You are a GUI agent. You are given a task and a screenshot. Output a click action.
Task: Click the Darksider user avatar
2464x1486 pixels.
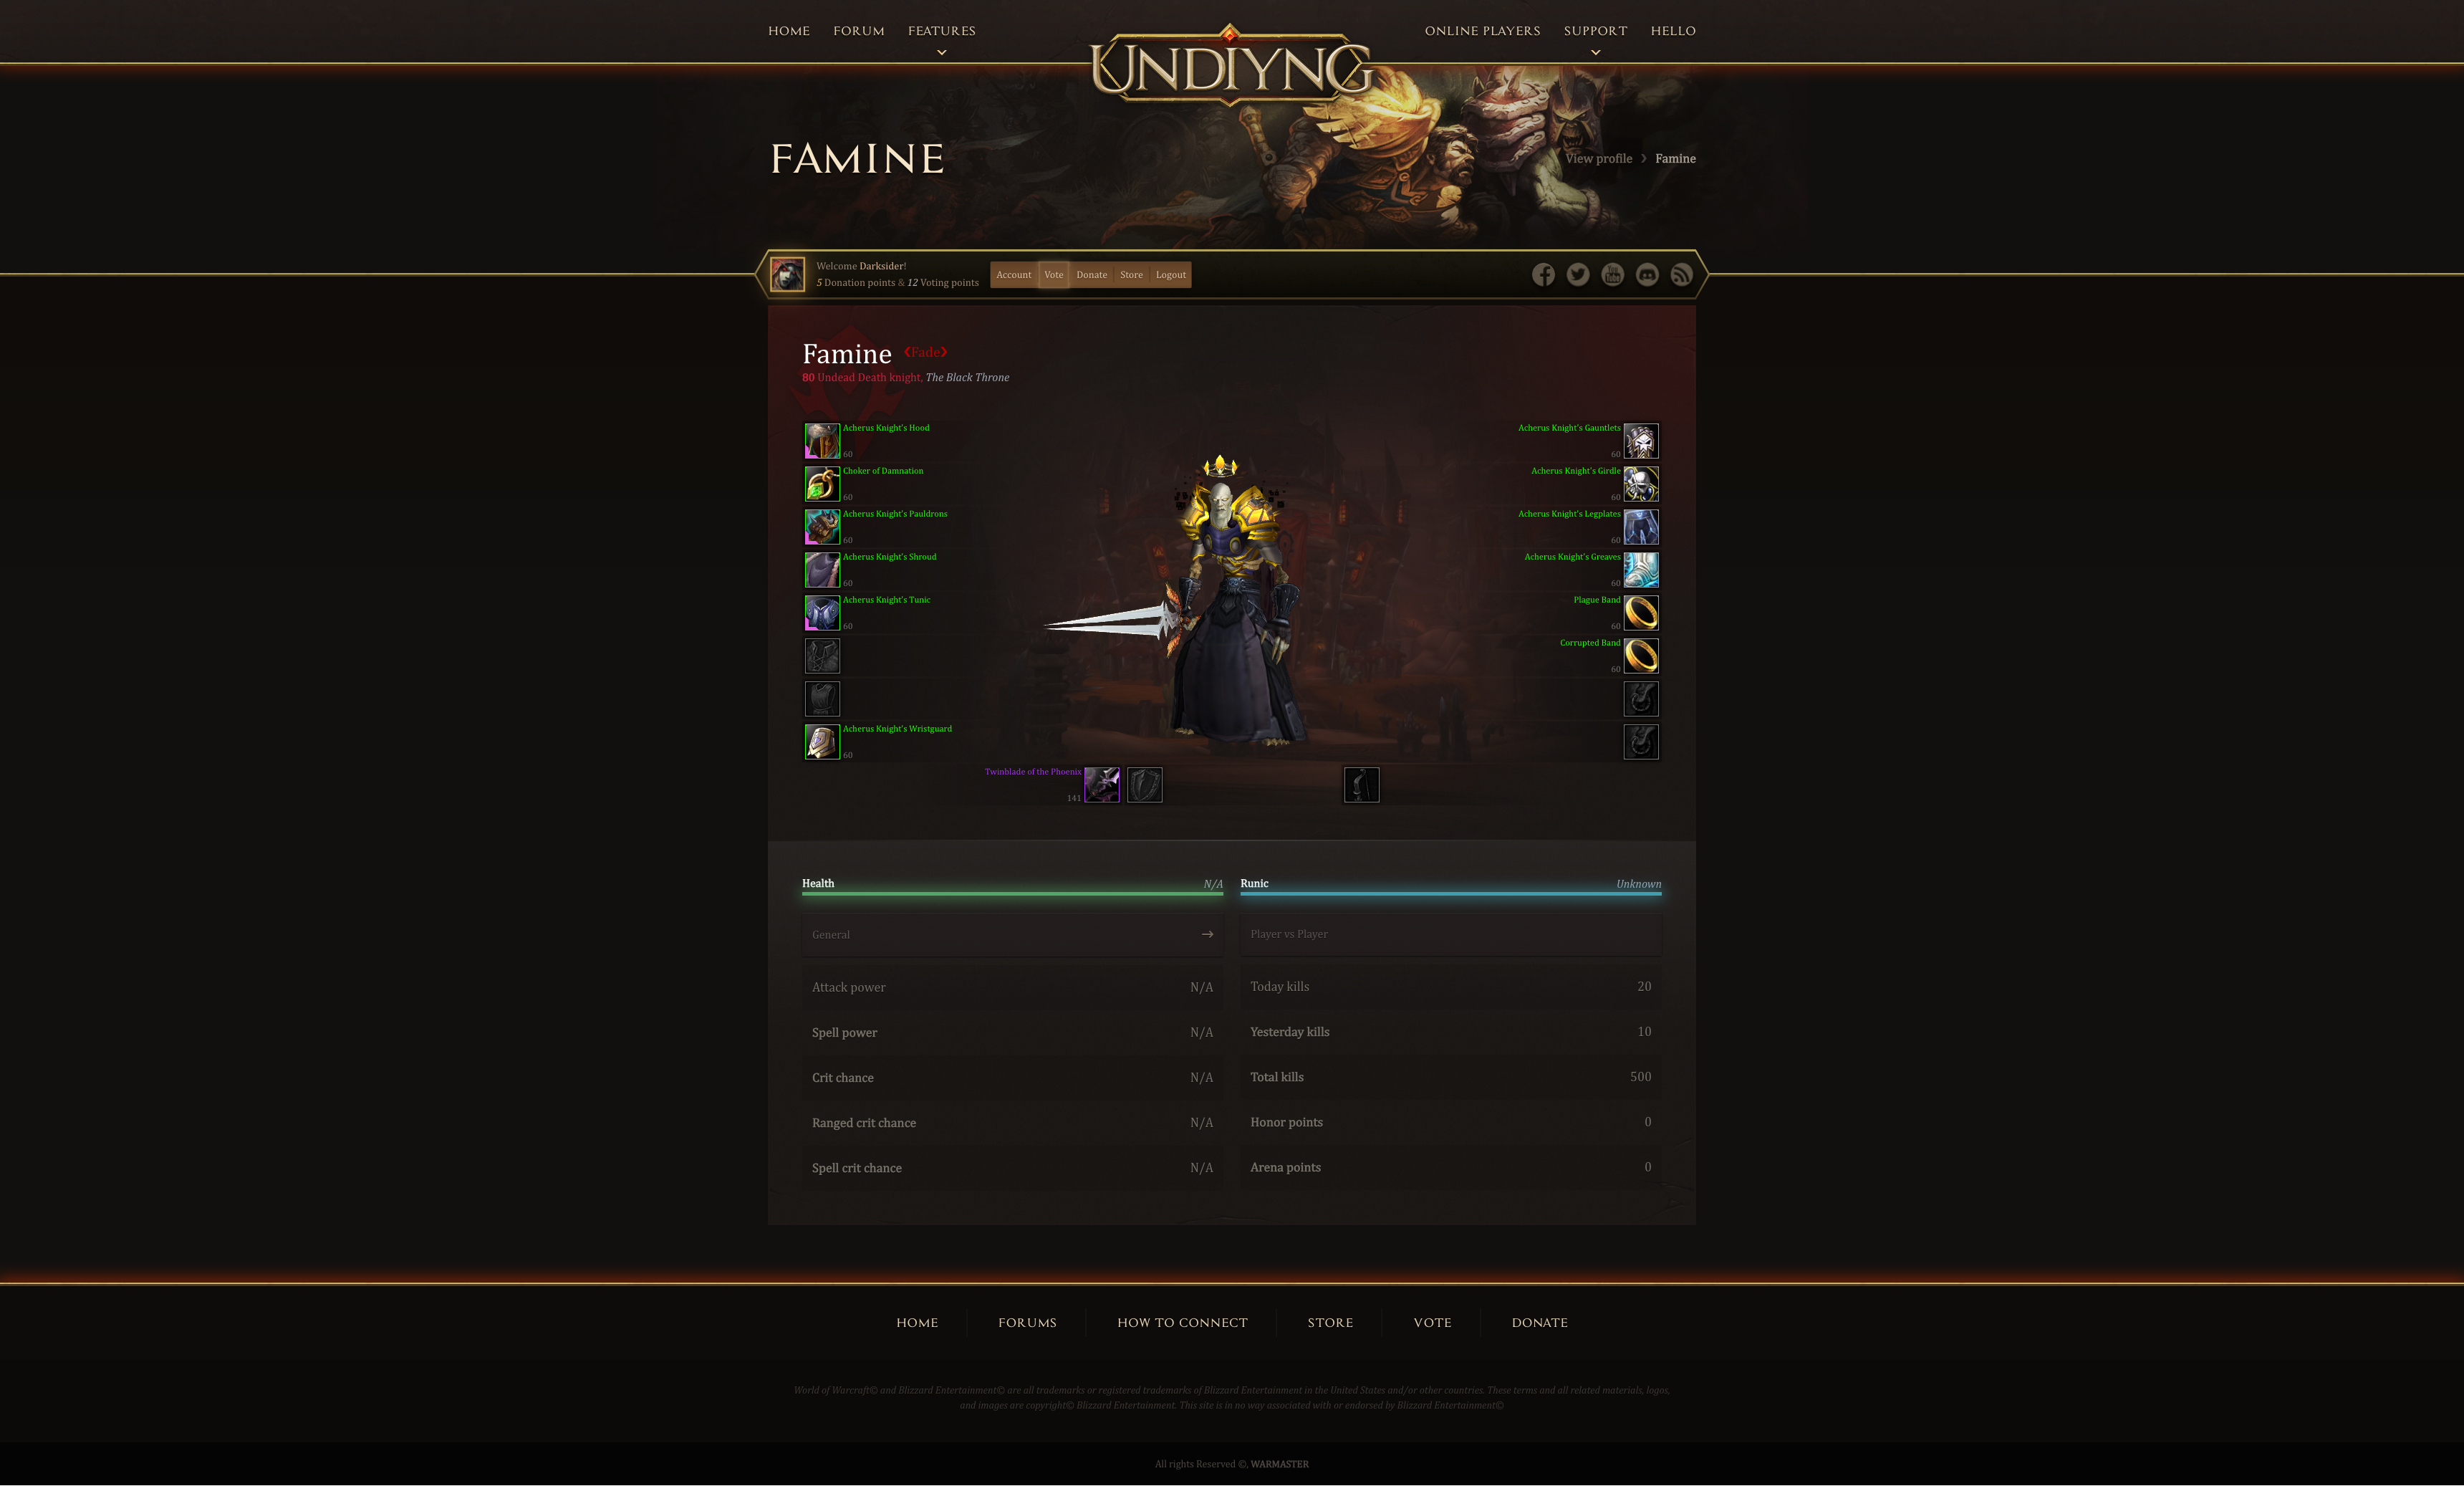pos(787,275)
